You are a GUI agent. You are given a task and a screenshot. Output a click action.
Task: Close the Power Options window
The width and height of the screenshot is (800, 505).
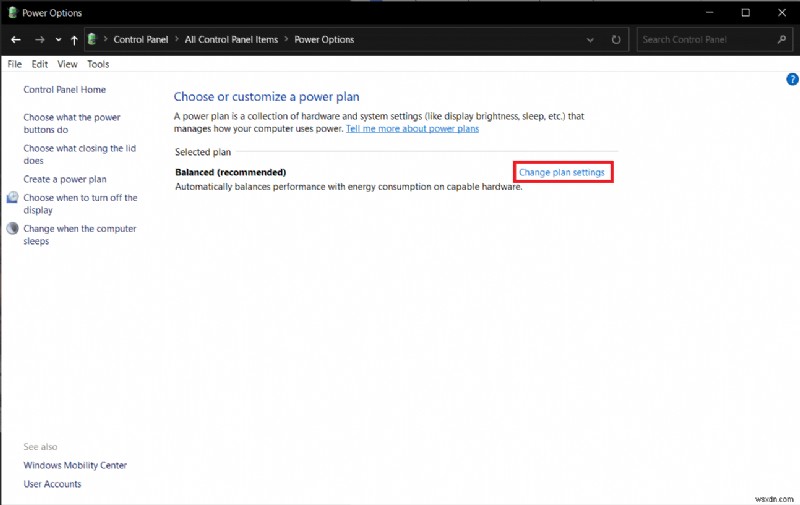pos(782,13)
